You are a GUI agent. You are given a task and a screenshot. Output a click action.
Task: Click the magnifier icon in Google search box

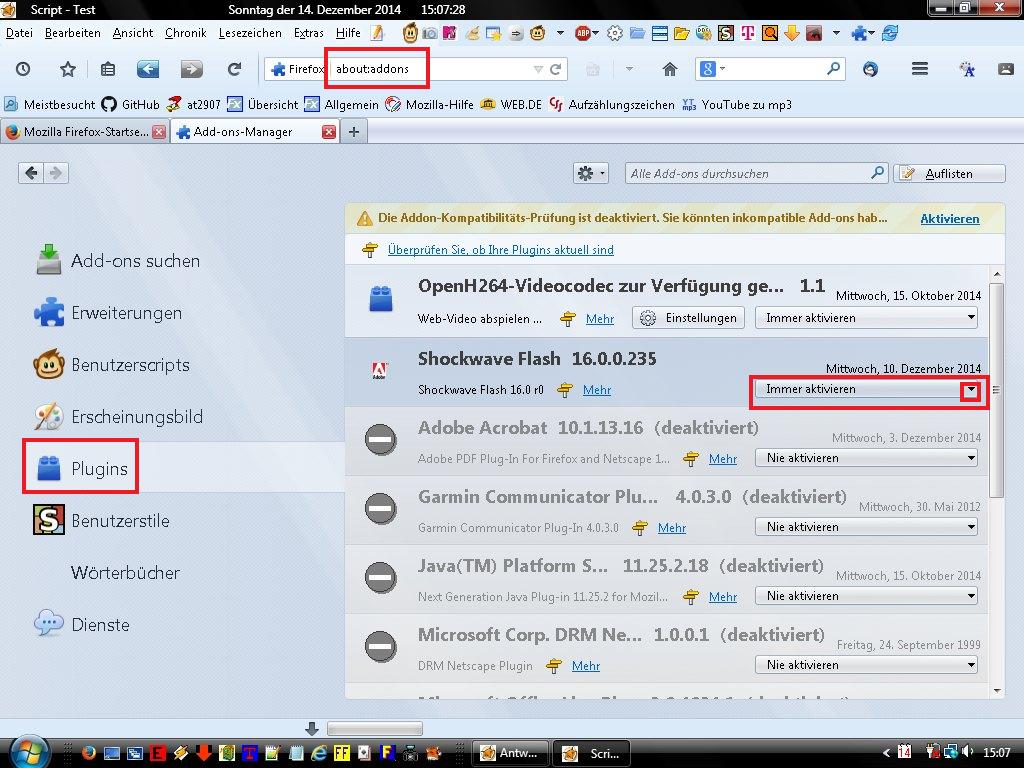coord(833,68)
